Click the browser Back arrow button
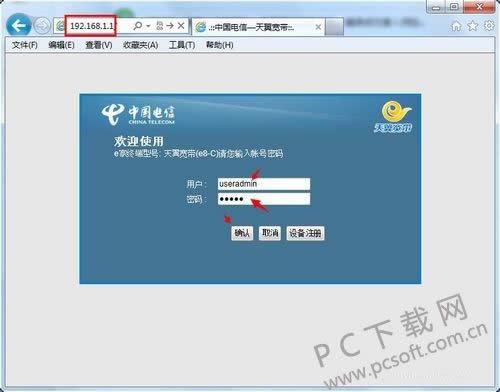The height and width of the screenshot is (392, 500). coord(19,25)
